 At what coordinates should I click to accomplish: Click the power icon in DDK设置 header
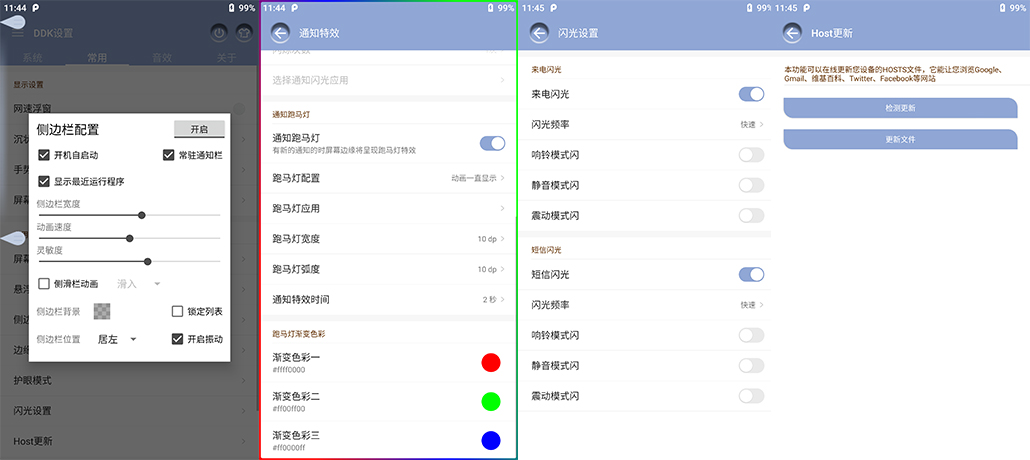click(219, 33)
